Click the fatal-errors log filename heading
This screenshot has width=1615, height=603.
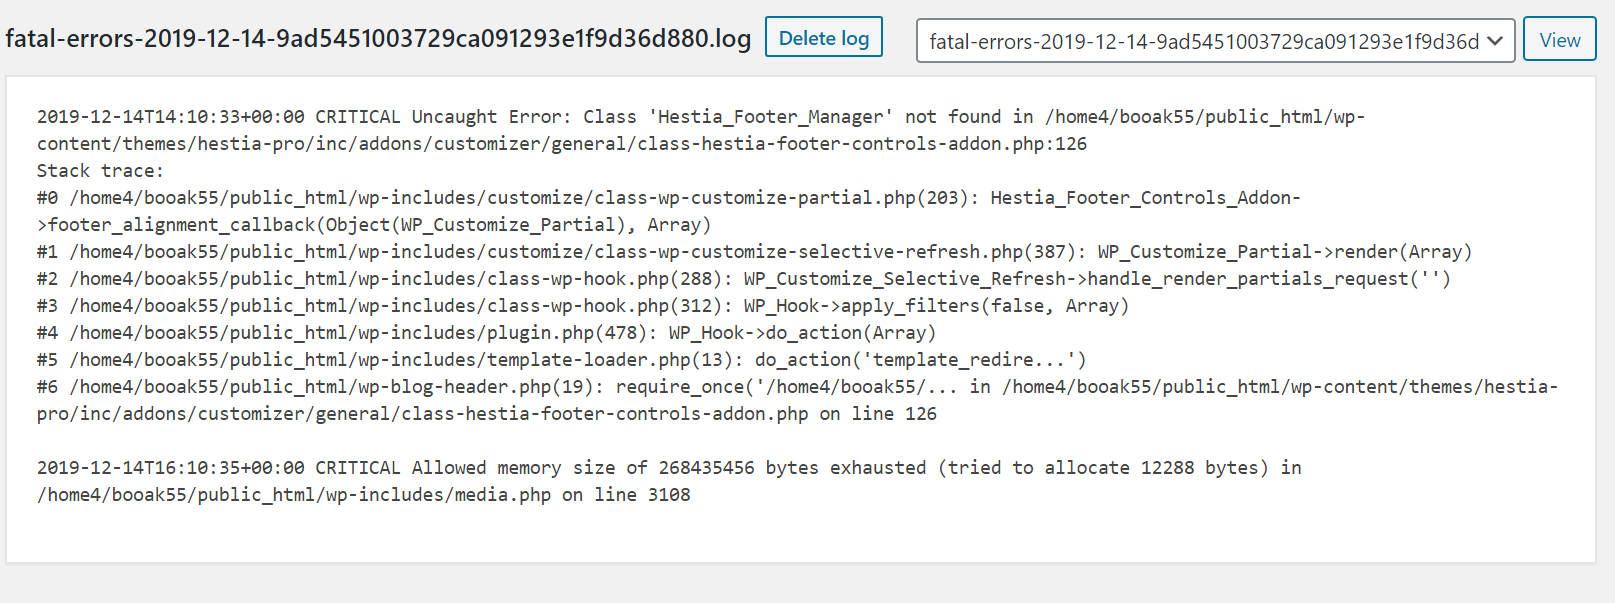click(378, 39)
